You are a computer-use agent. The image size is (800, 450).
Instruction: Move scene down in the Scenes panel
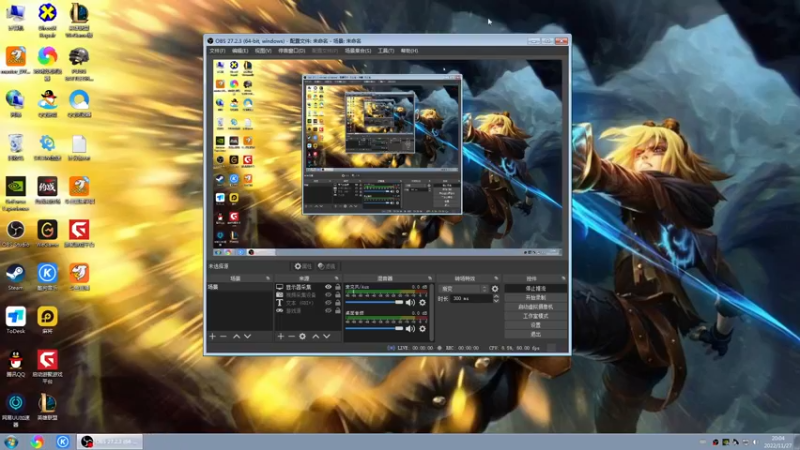point(247,336)
